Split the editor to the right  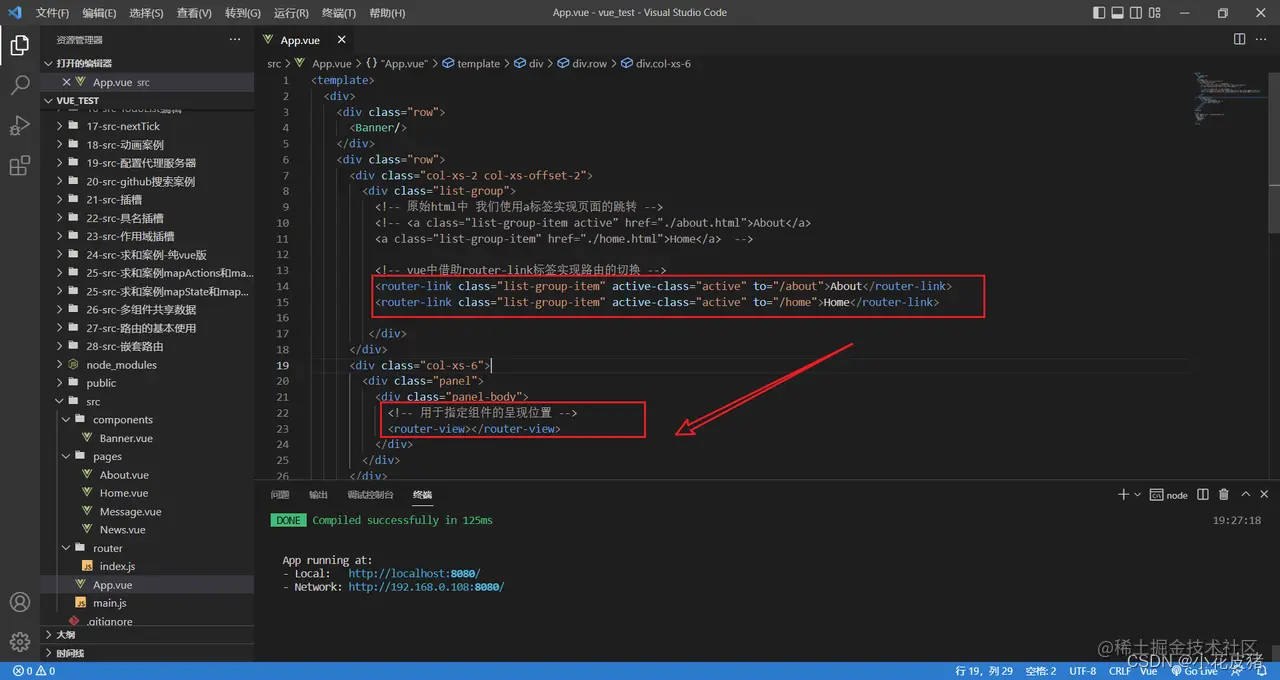(1239, 39)
